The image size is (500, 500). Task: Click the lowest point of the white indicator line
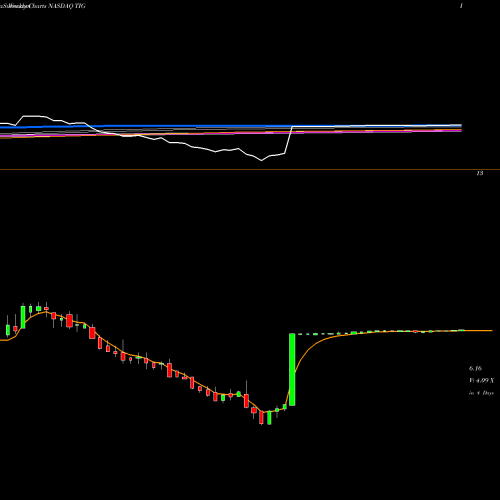click(261, 161)
